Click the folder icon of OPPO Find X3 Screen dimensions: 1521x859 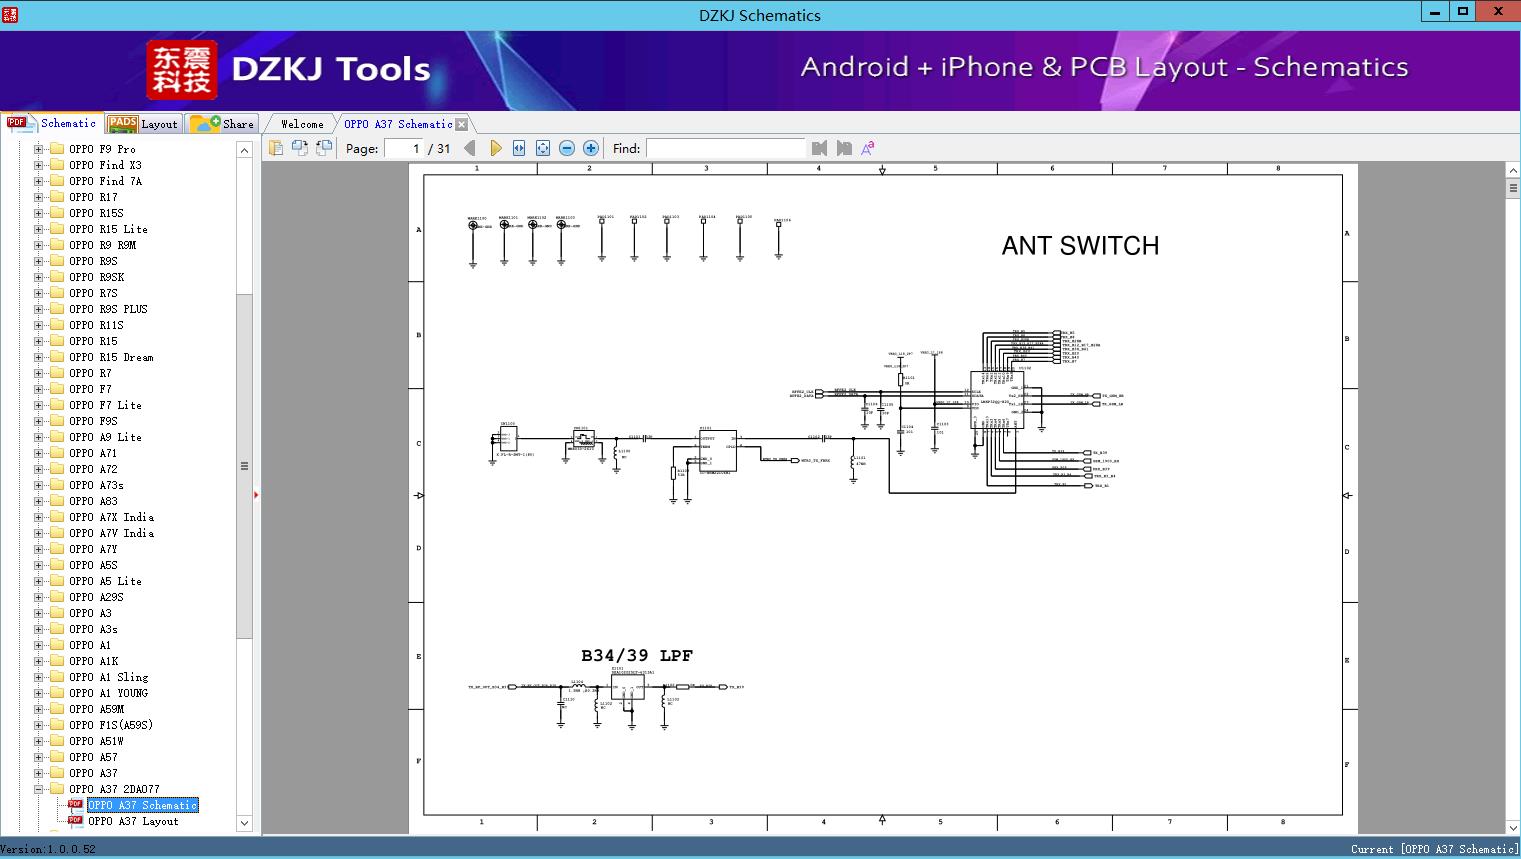(57, 165)
